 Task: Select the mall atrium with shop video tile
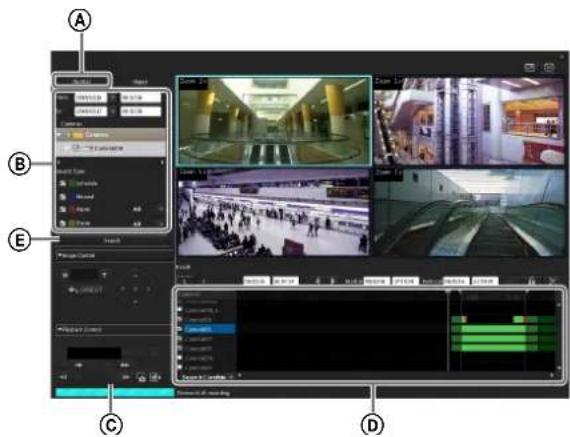[469, 121]
